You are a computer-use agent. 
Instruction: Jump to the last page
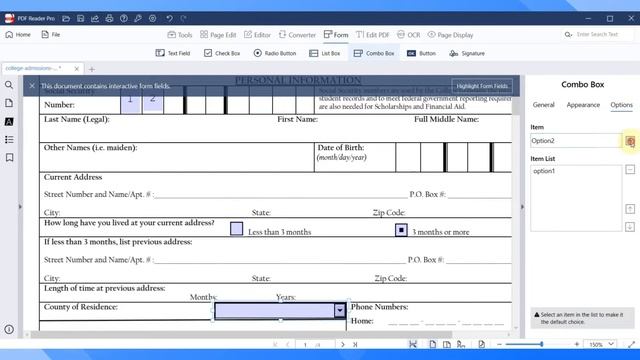tap(355, 344)
